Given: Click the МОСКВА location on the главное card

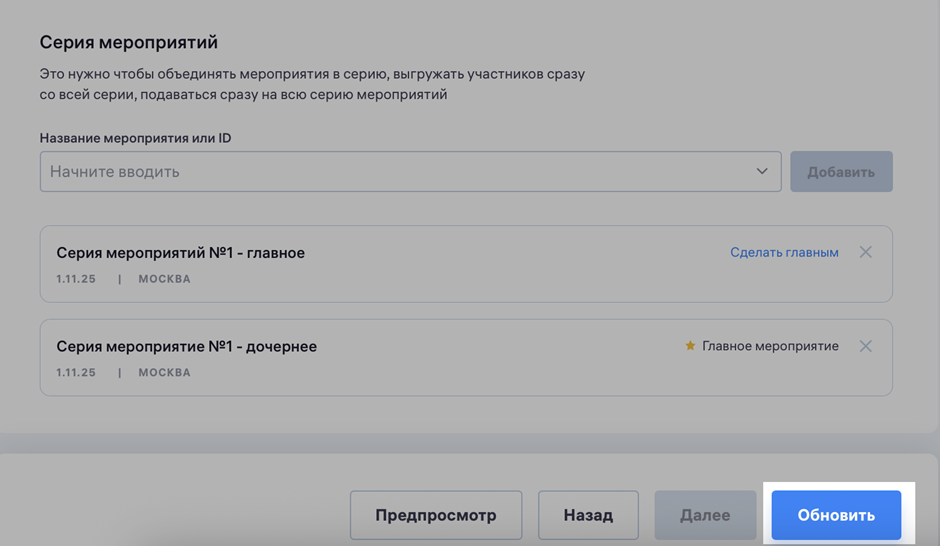Looking at the screenshot, I should [x=164, y=279].
